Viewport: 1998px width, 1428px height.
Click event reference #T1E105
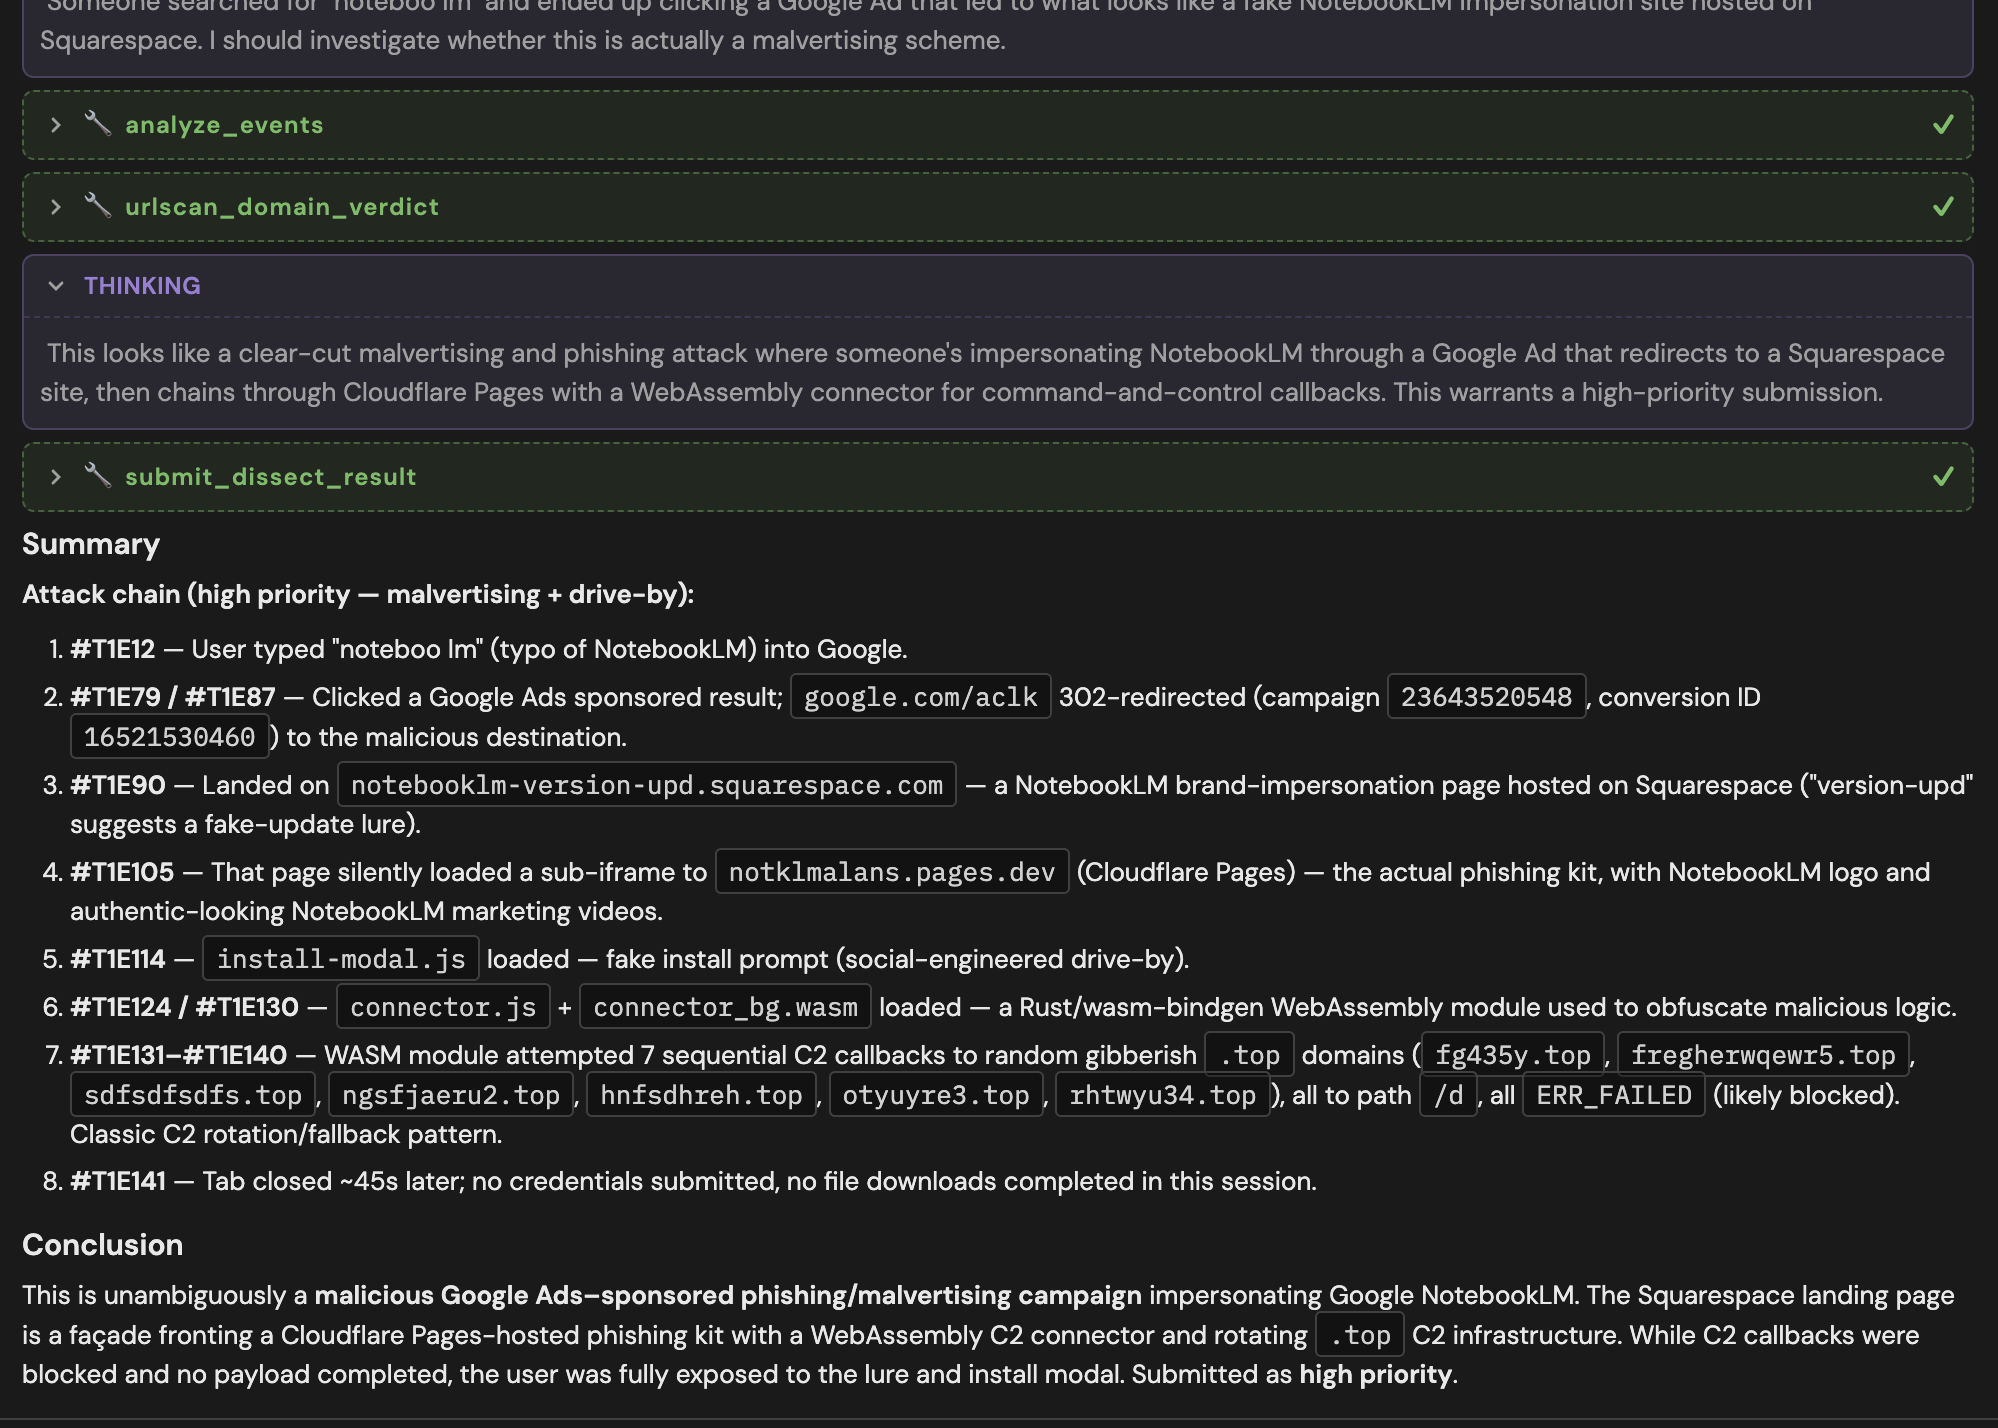[122, 872]
